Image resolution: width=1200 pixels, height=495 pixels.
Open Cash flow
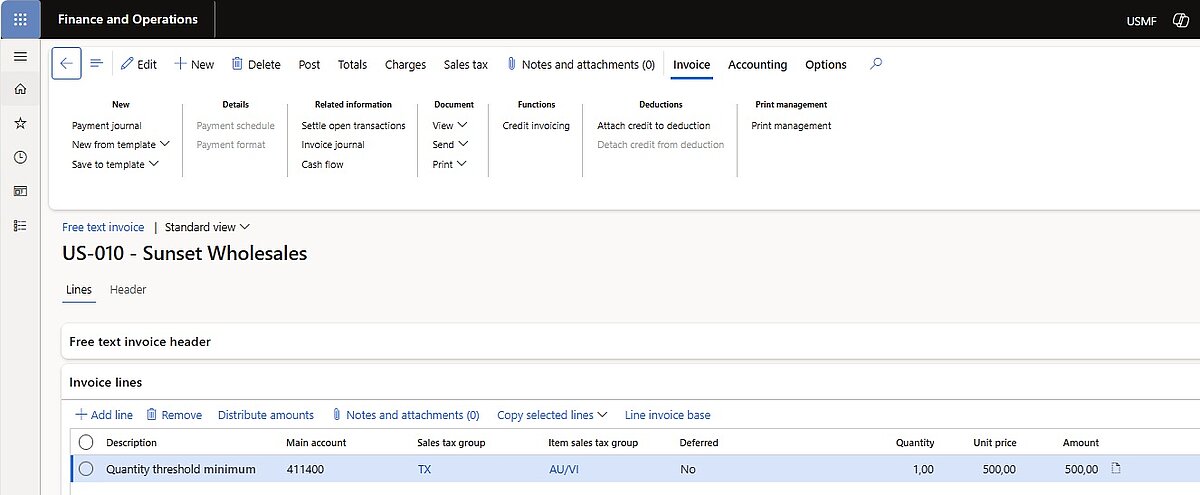322,164
